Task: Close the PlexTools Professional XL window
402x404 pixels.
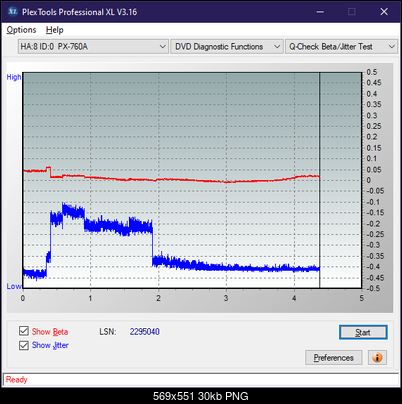Action: click(384, 12)
